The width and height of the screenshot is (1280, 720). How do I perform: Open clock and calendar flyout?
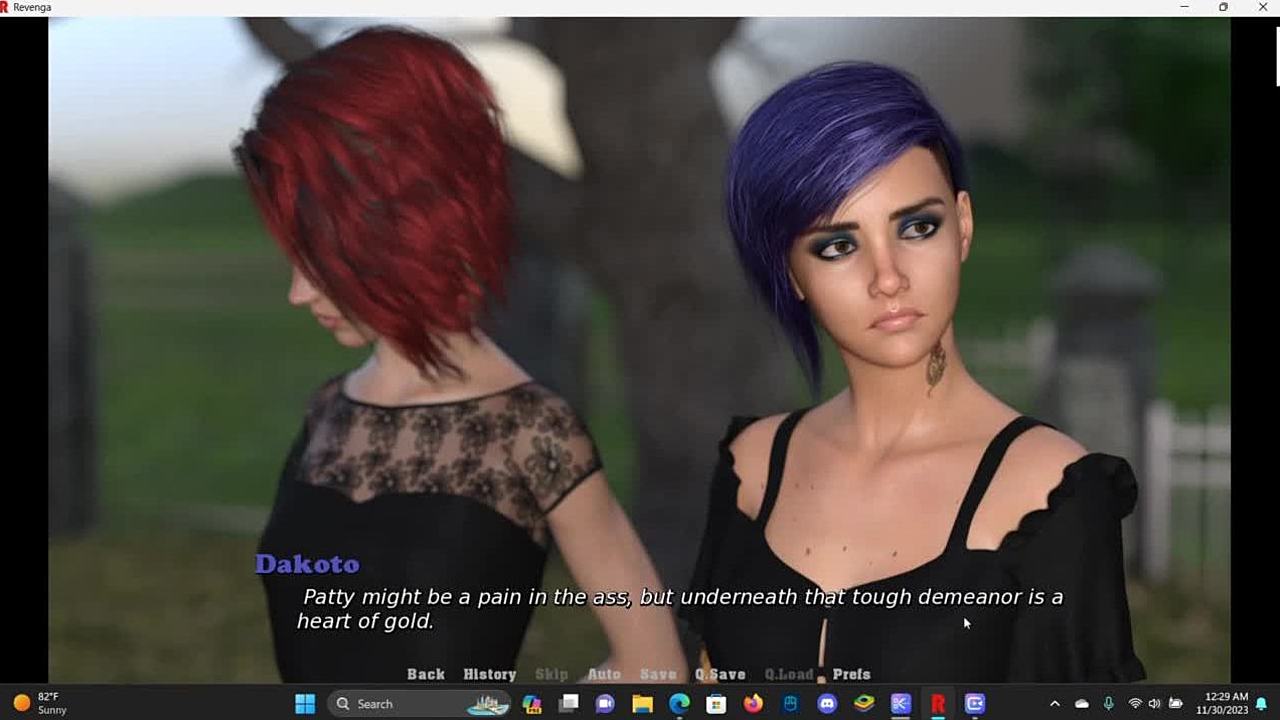[1225, 703]
